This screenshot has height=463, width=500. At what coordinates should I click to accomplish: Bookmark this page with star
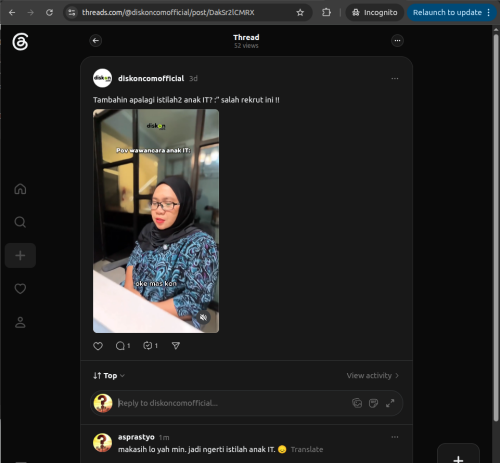click(x=300, y=13)
